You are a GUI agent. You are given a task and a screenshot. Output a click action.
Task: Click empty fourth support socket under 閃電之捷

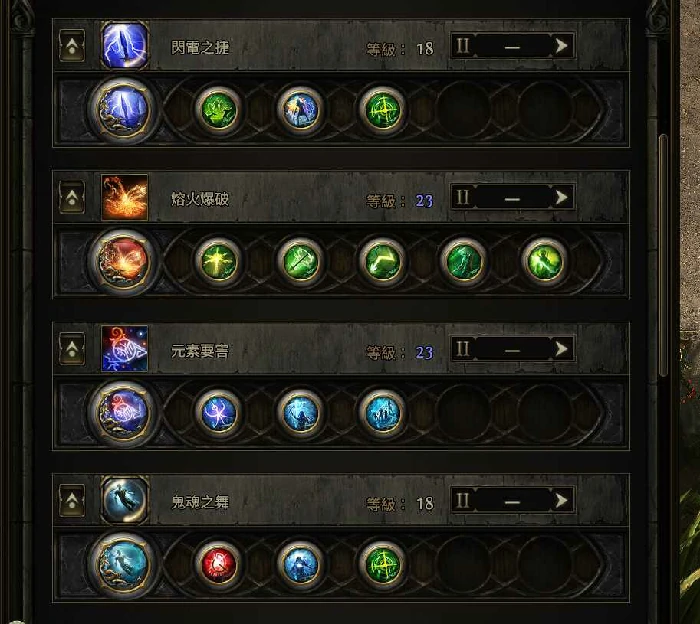click(x=463, y=109)
